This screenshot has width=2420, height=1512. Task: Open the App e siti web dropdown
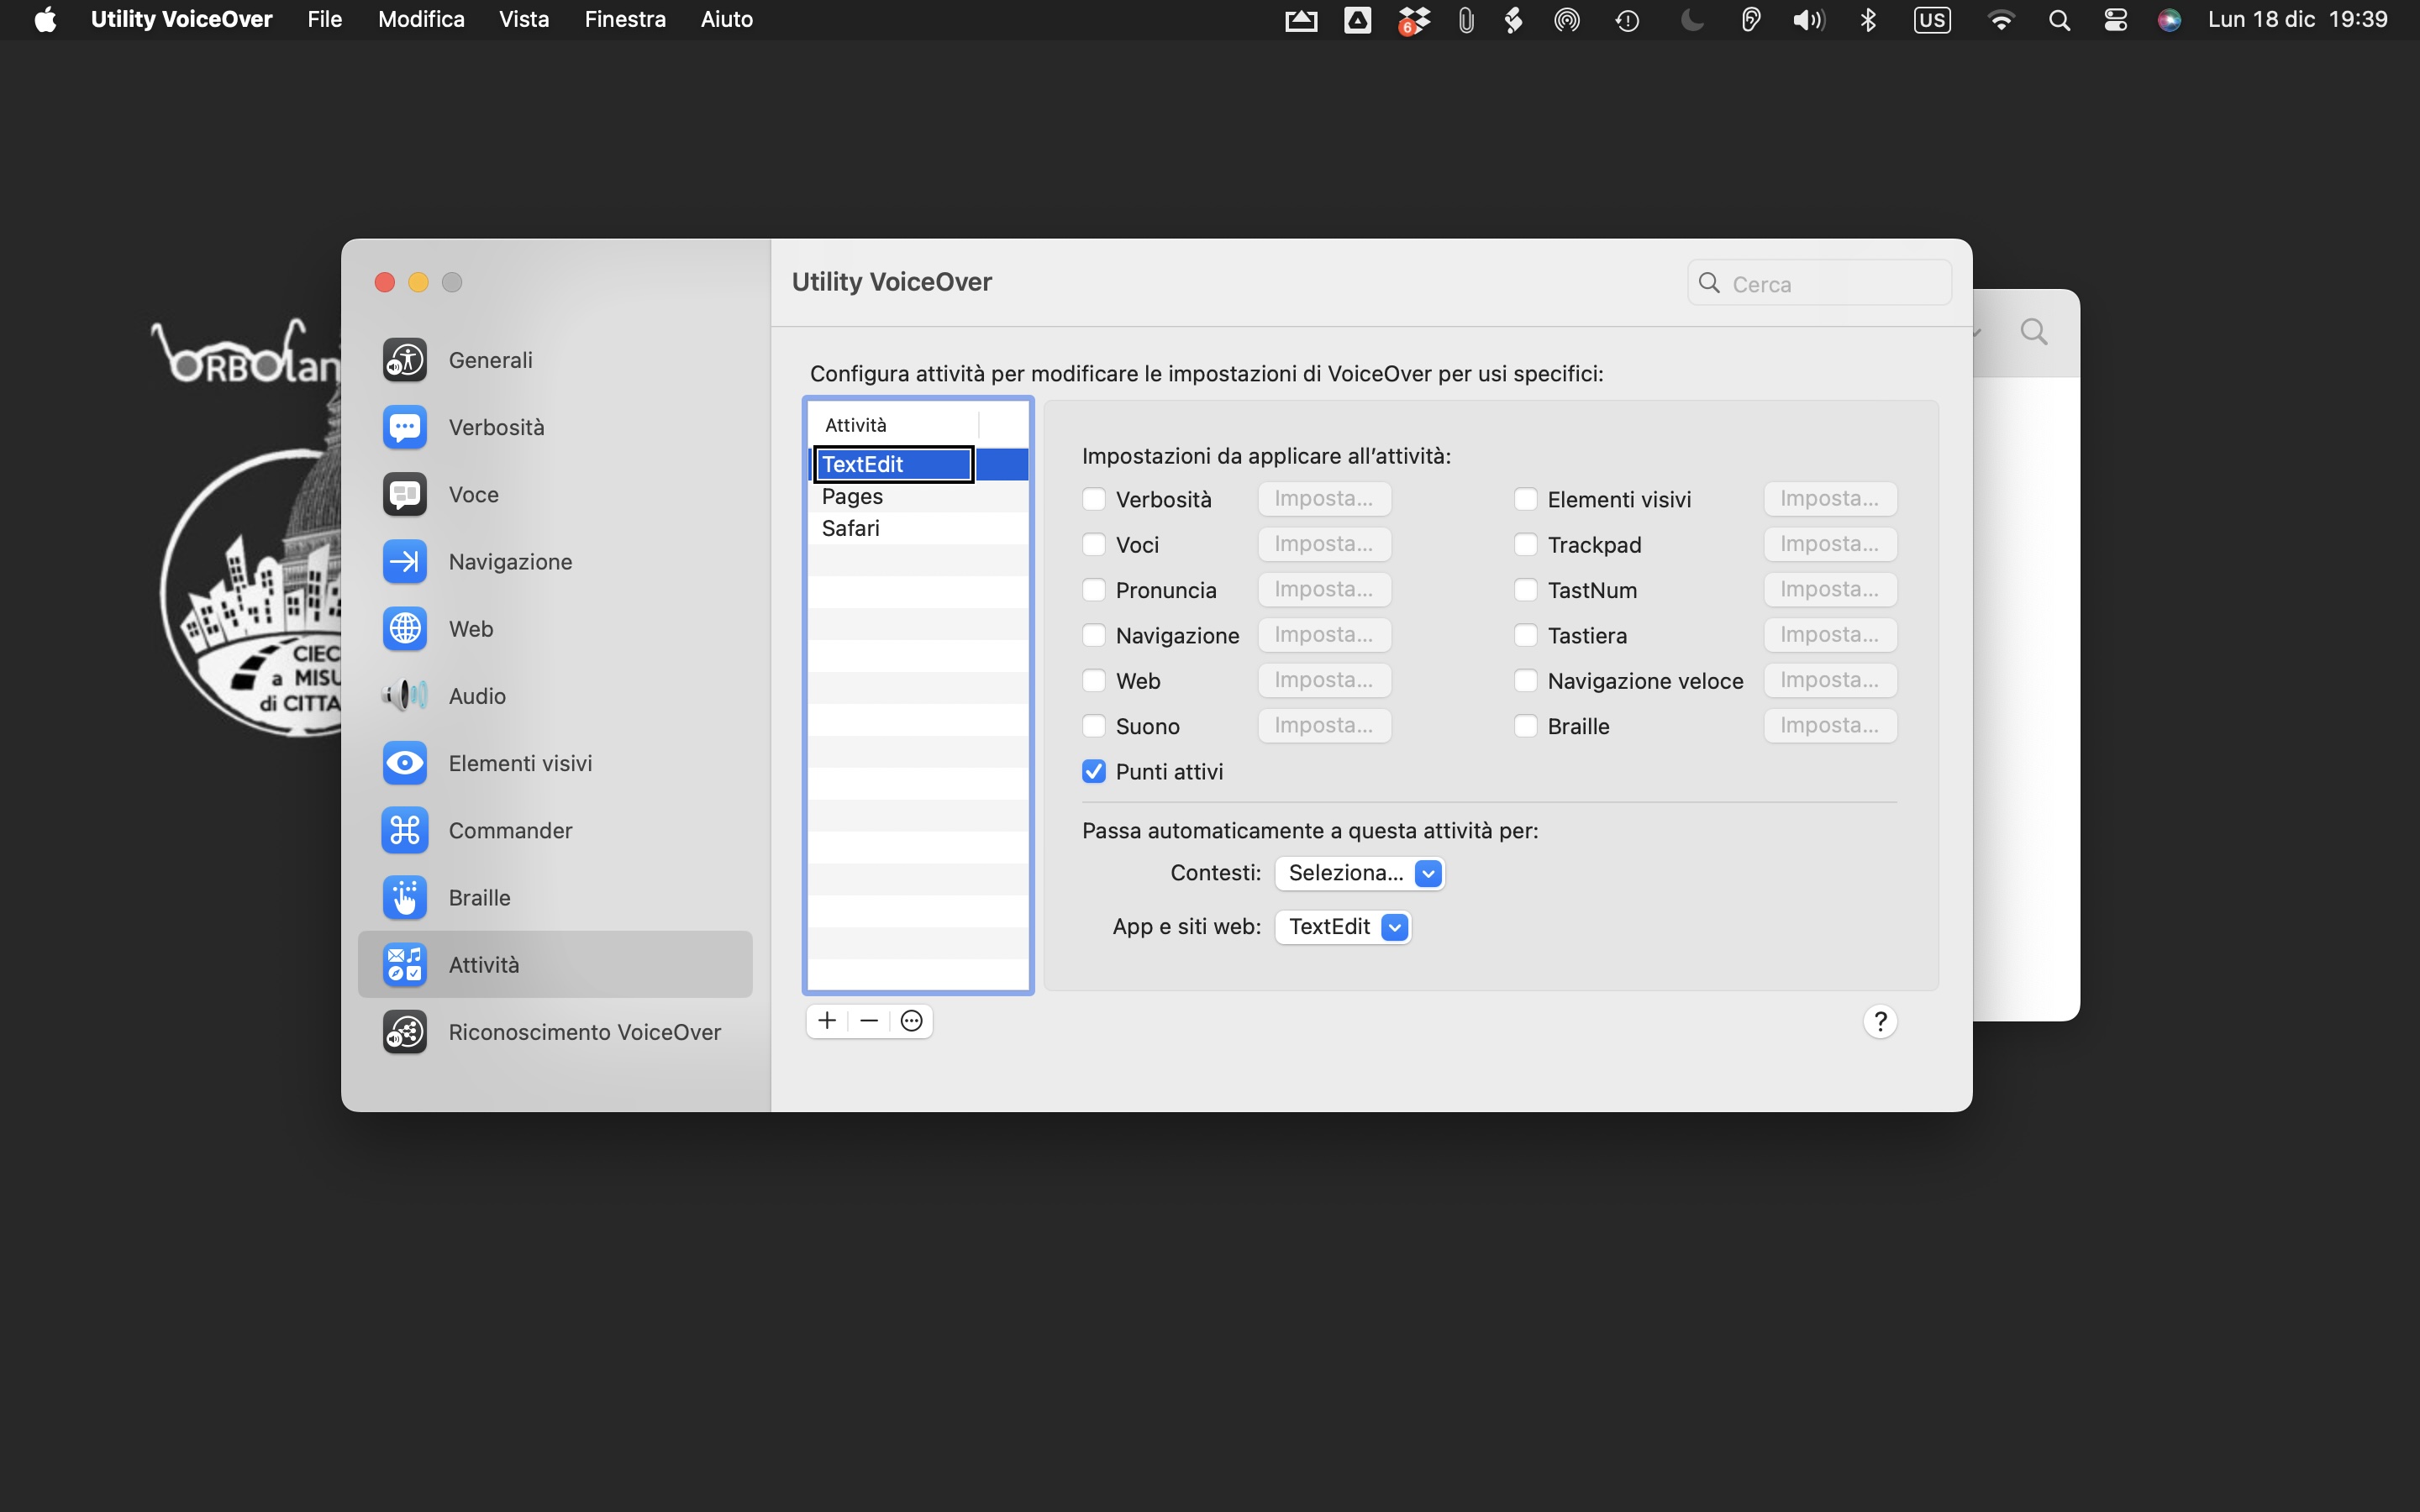[x=1343, y=927]
